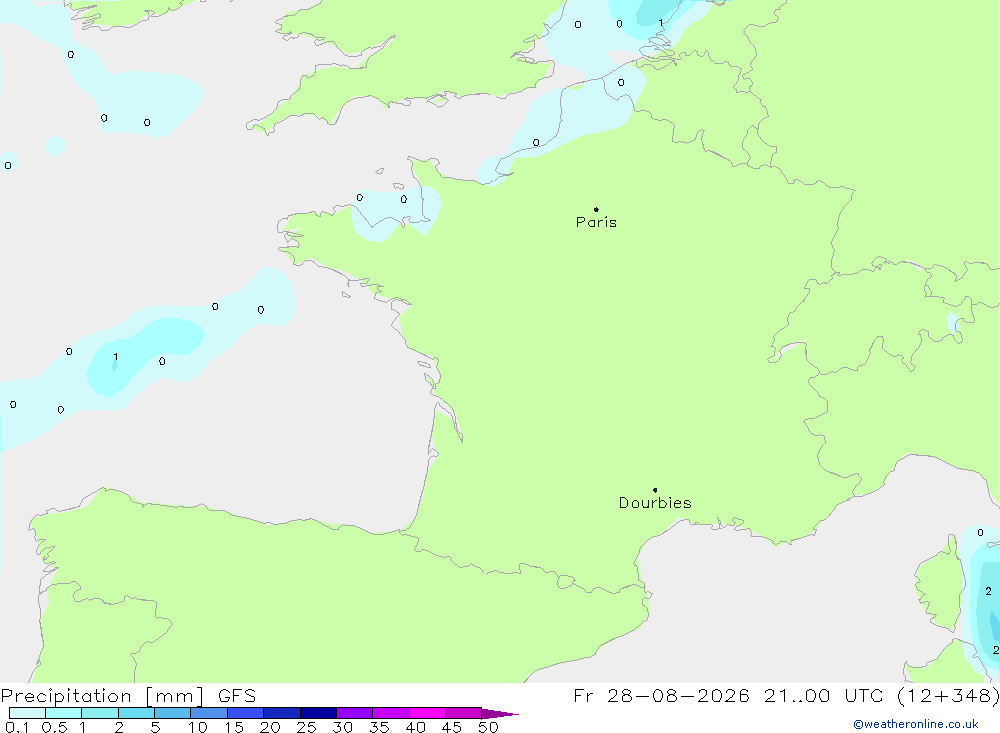Click the '(12+348)' forecast run text
Screen dimensions: 1000x733
[x=948, y=696]
